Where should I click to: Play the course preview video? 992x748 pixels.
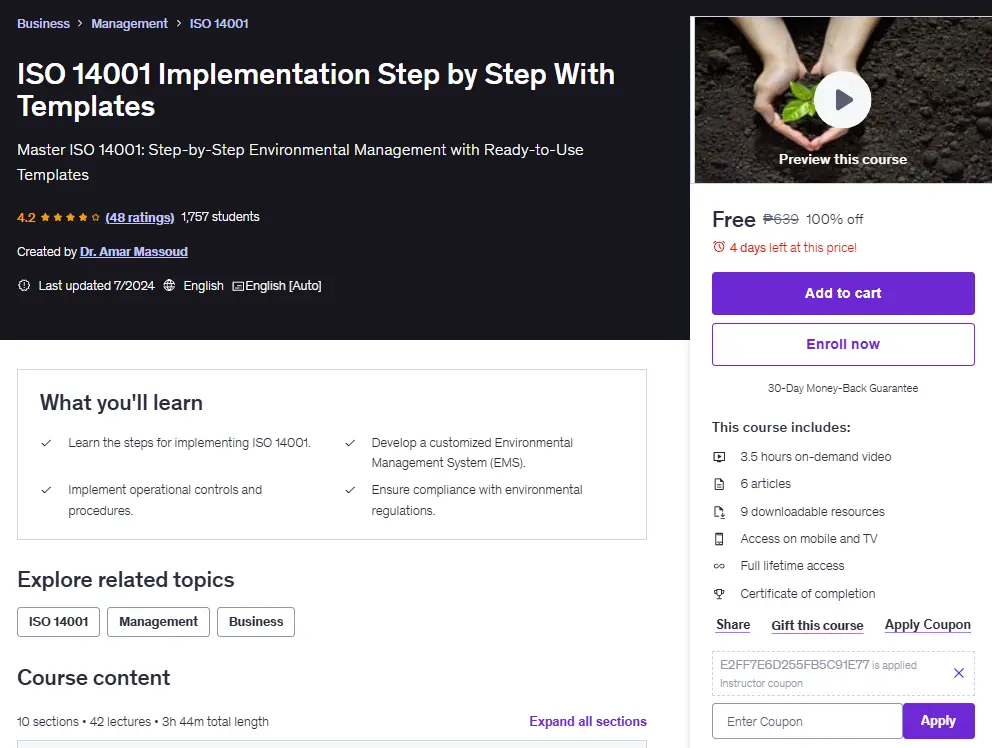[x=842, y=100]
